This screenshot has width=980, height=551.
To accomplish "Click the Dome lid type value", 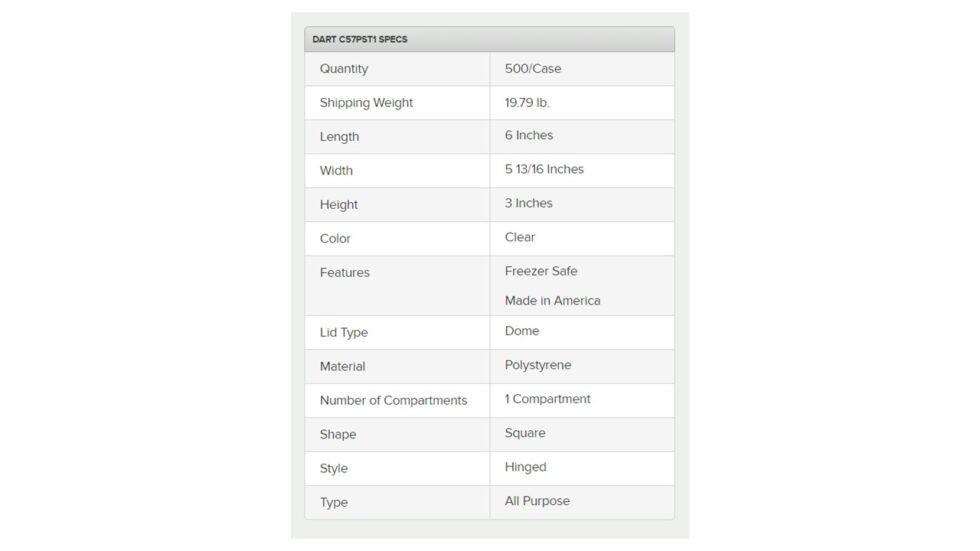I will coord(522,331).
